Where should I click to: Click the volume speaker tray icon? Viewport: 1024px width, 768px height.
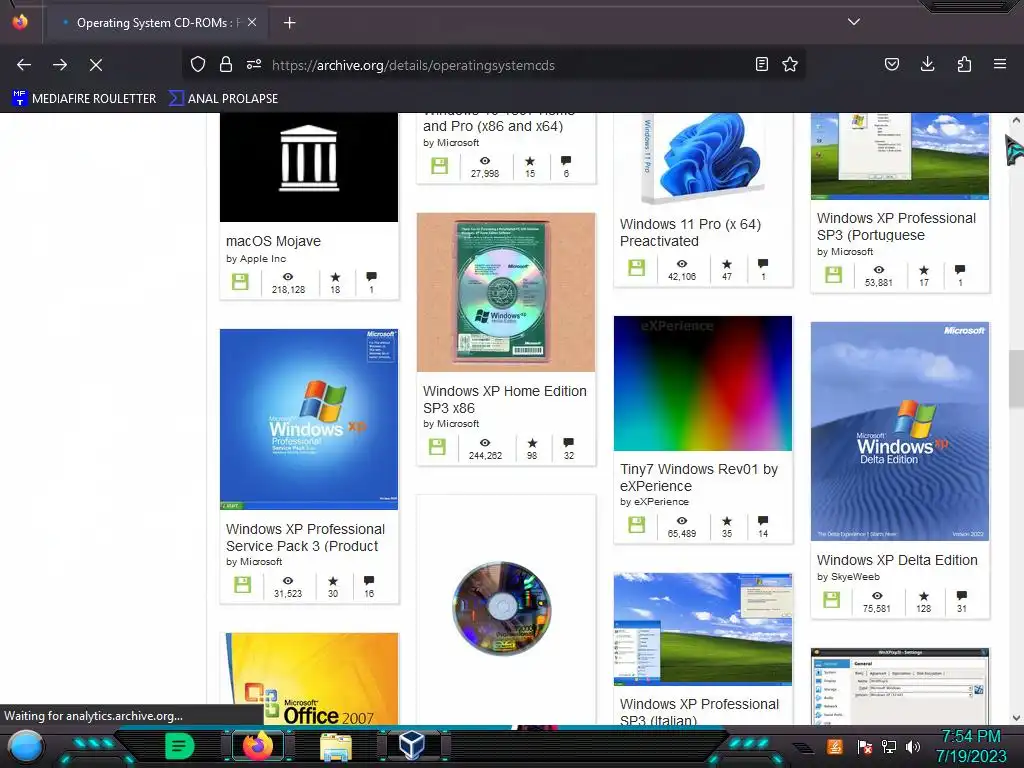(912, 746)
